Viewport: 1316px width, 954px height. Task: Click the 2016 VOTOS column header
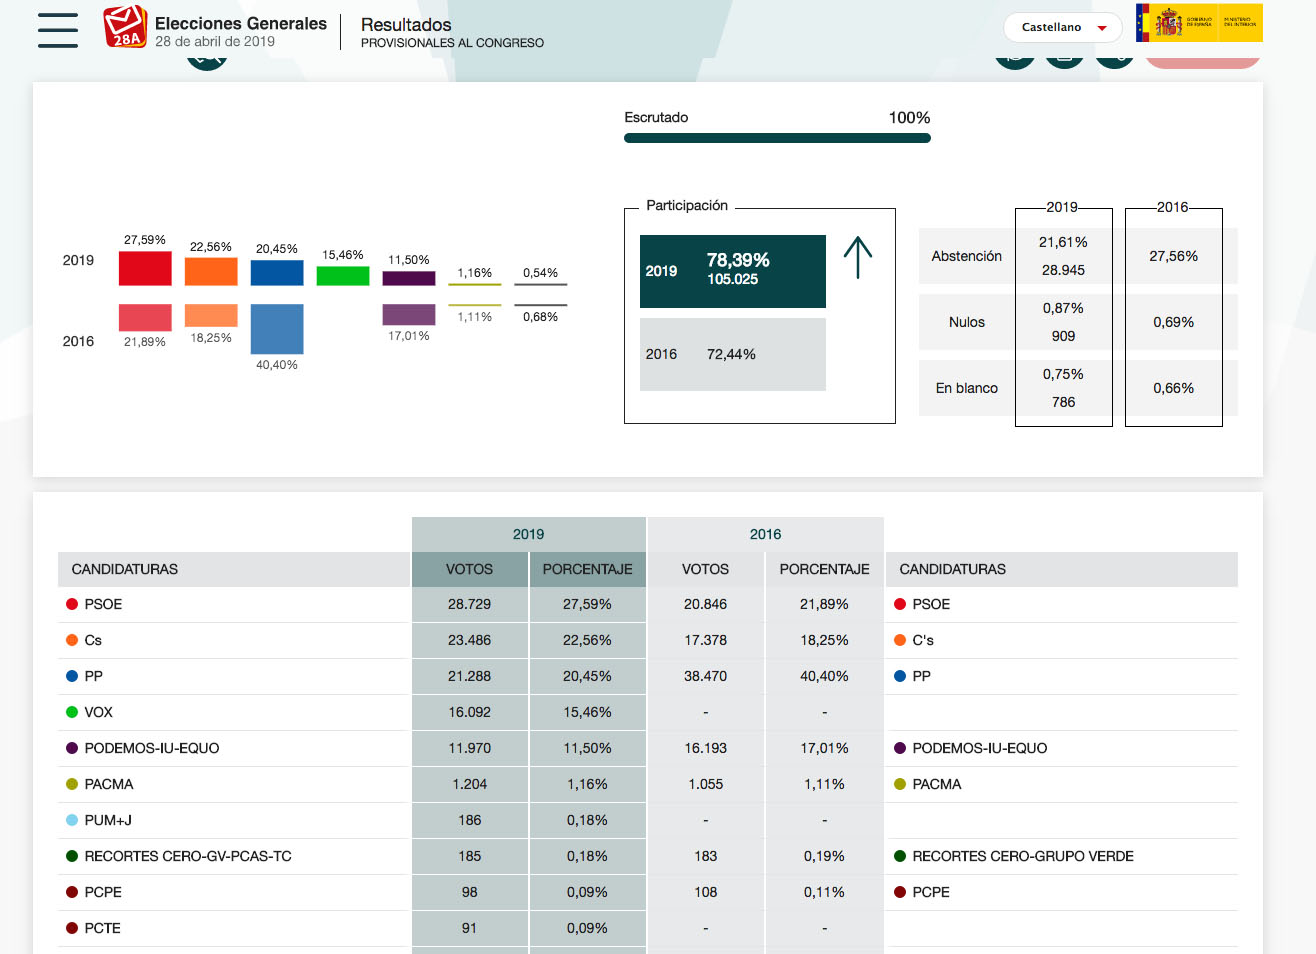pyautogui.click(x=706, y=569)
